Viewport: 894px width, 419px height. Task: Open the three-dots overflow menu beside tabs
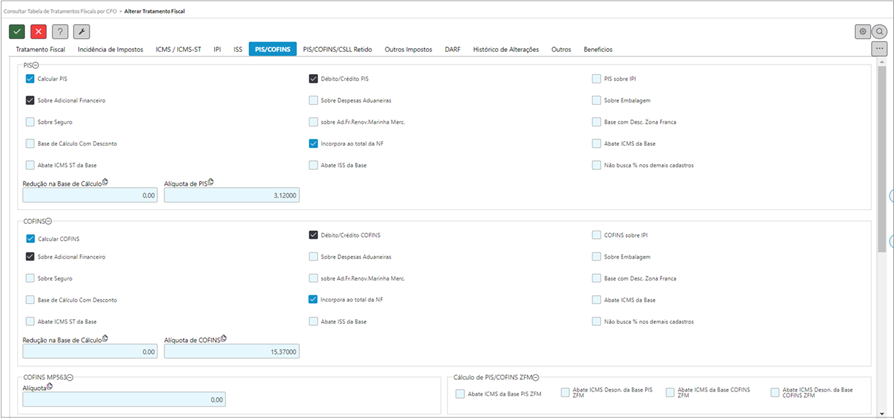point(879,49)
